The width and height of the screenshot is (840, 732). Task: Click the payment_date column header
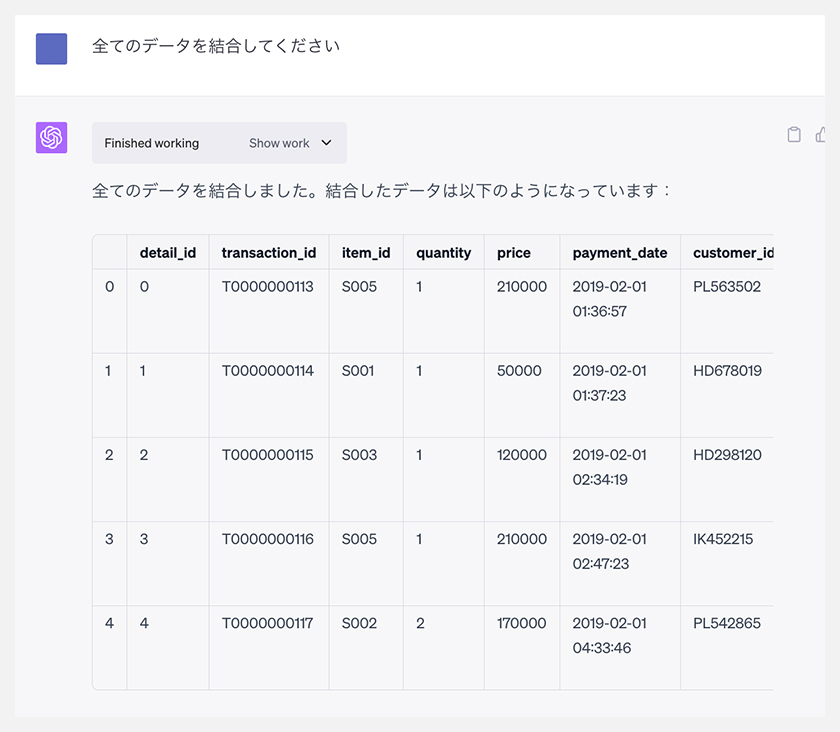620,252
